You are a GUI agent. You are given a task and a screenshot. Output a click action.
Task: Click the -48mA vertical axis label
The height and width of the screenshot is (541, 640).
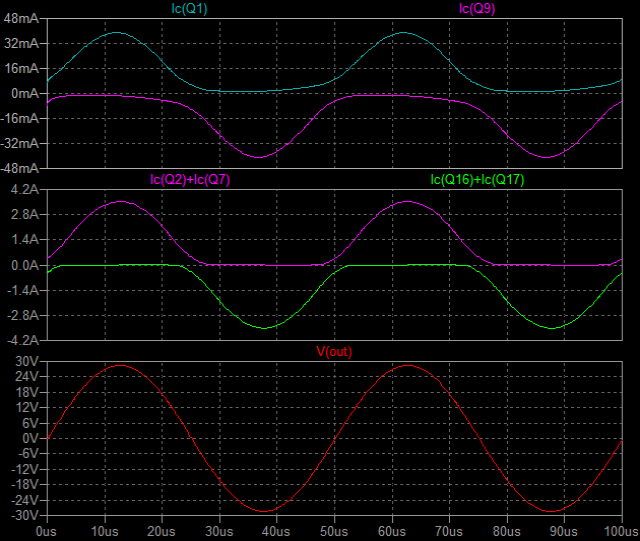pyautogui.click(x=18, y=168)
